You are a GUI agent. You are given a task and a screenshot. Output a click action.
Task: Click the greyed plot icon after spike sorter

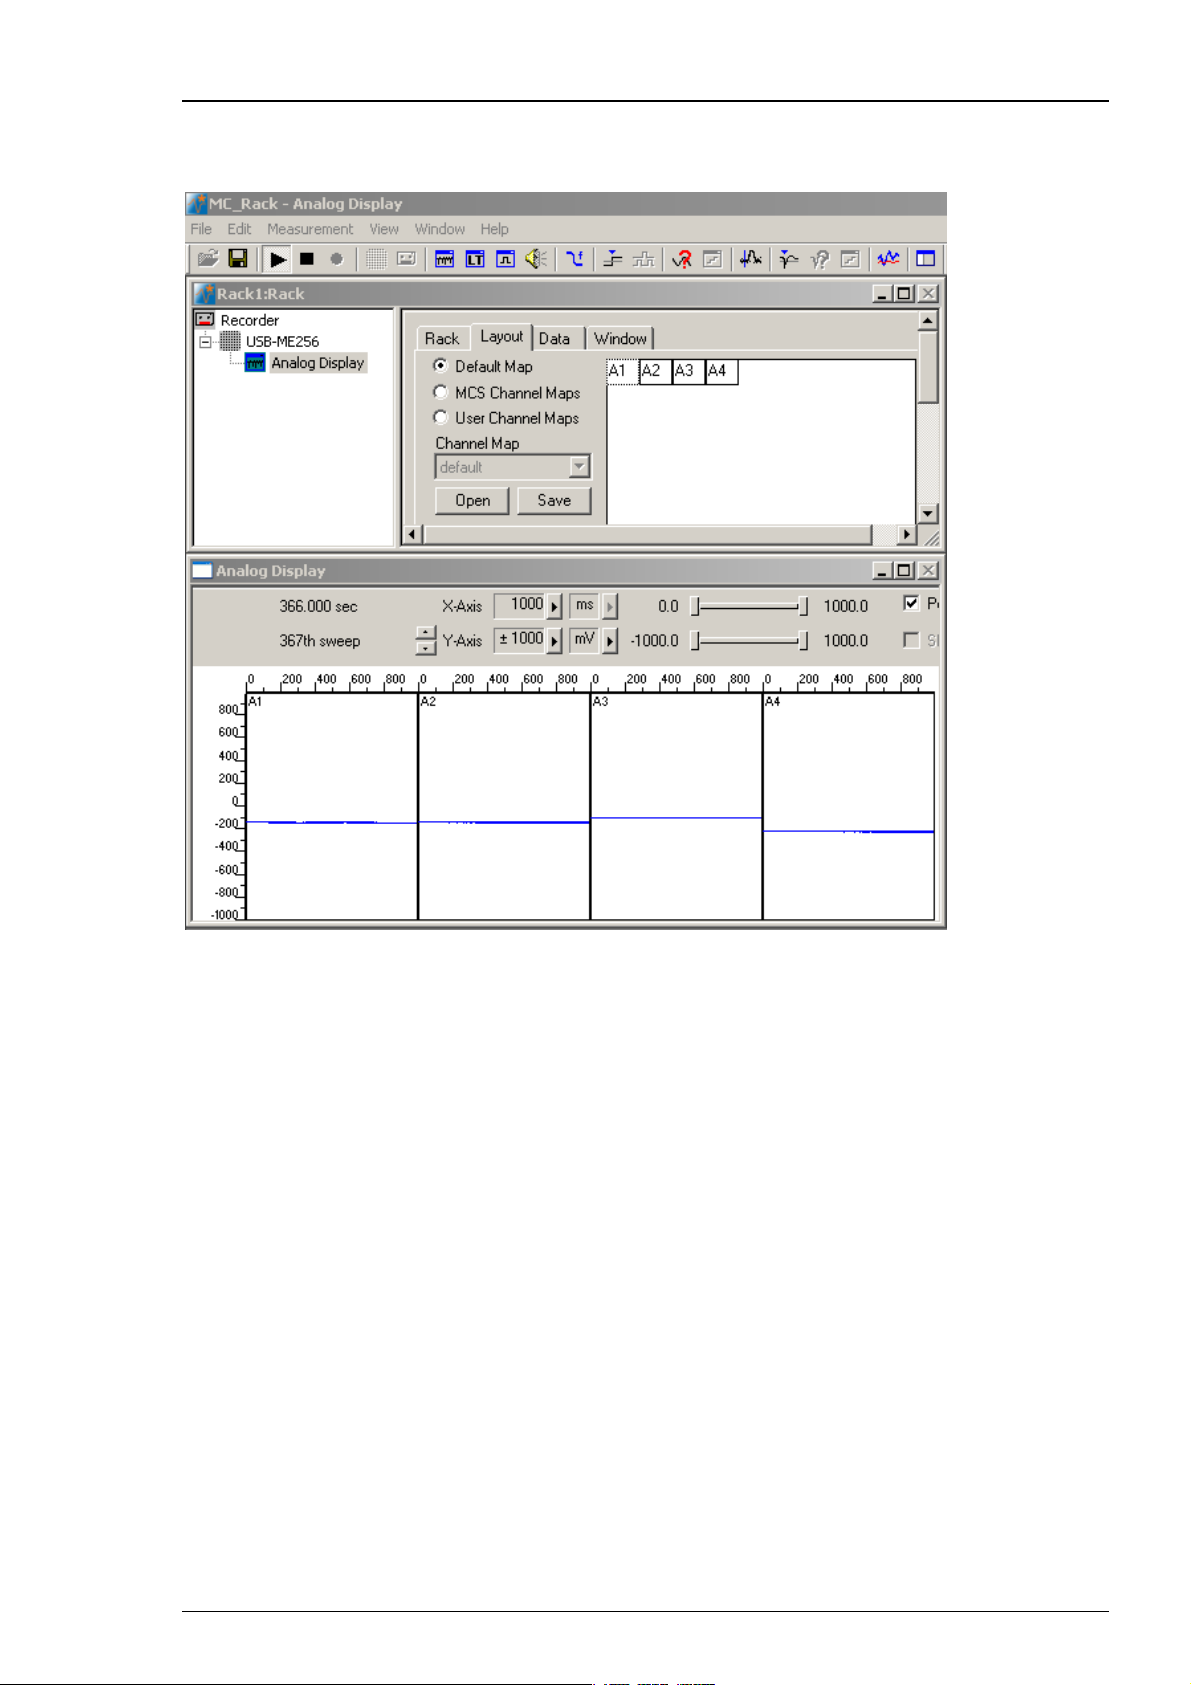[712, 259]
